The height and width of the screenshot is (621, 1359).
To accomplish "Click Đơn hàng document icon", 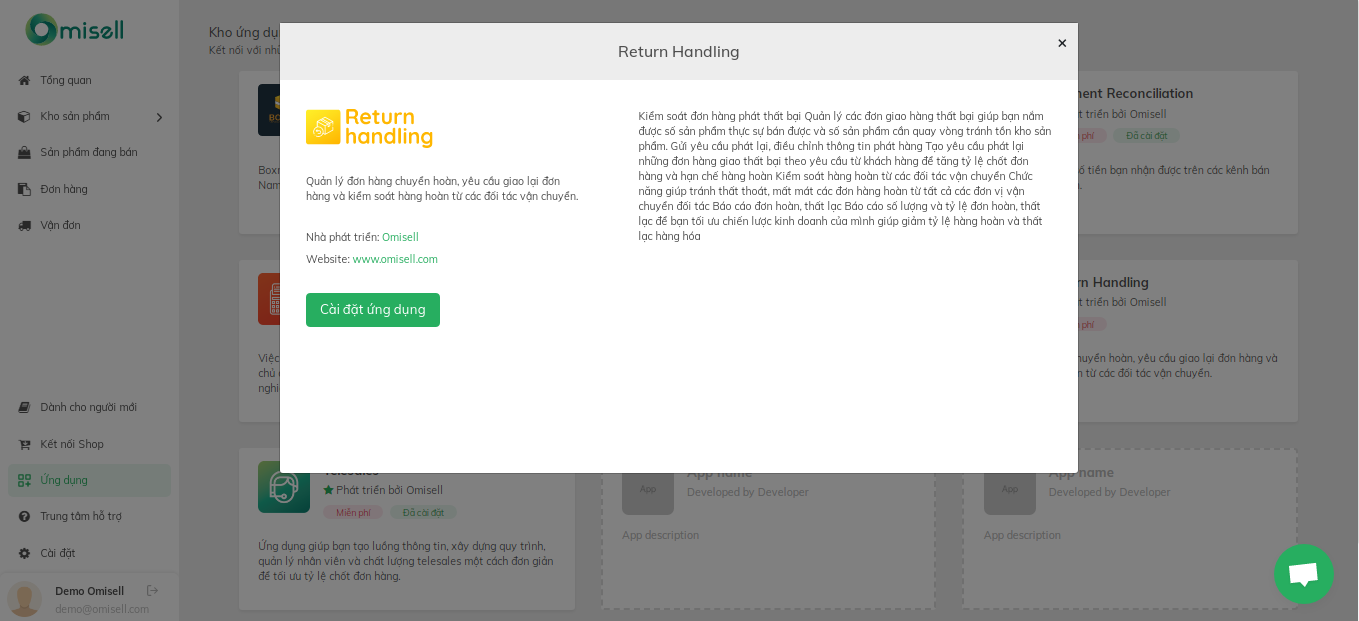I will pyautogui.click(x=24, y=189).
